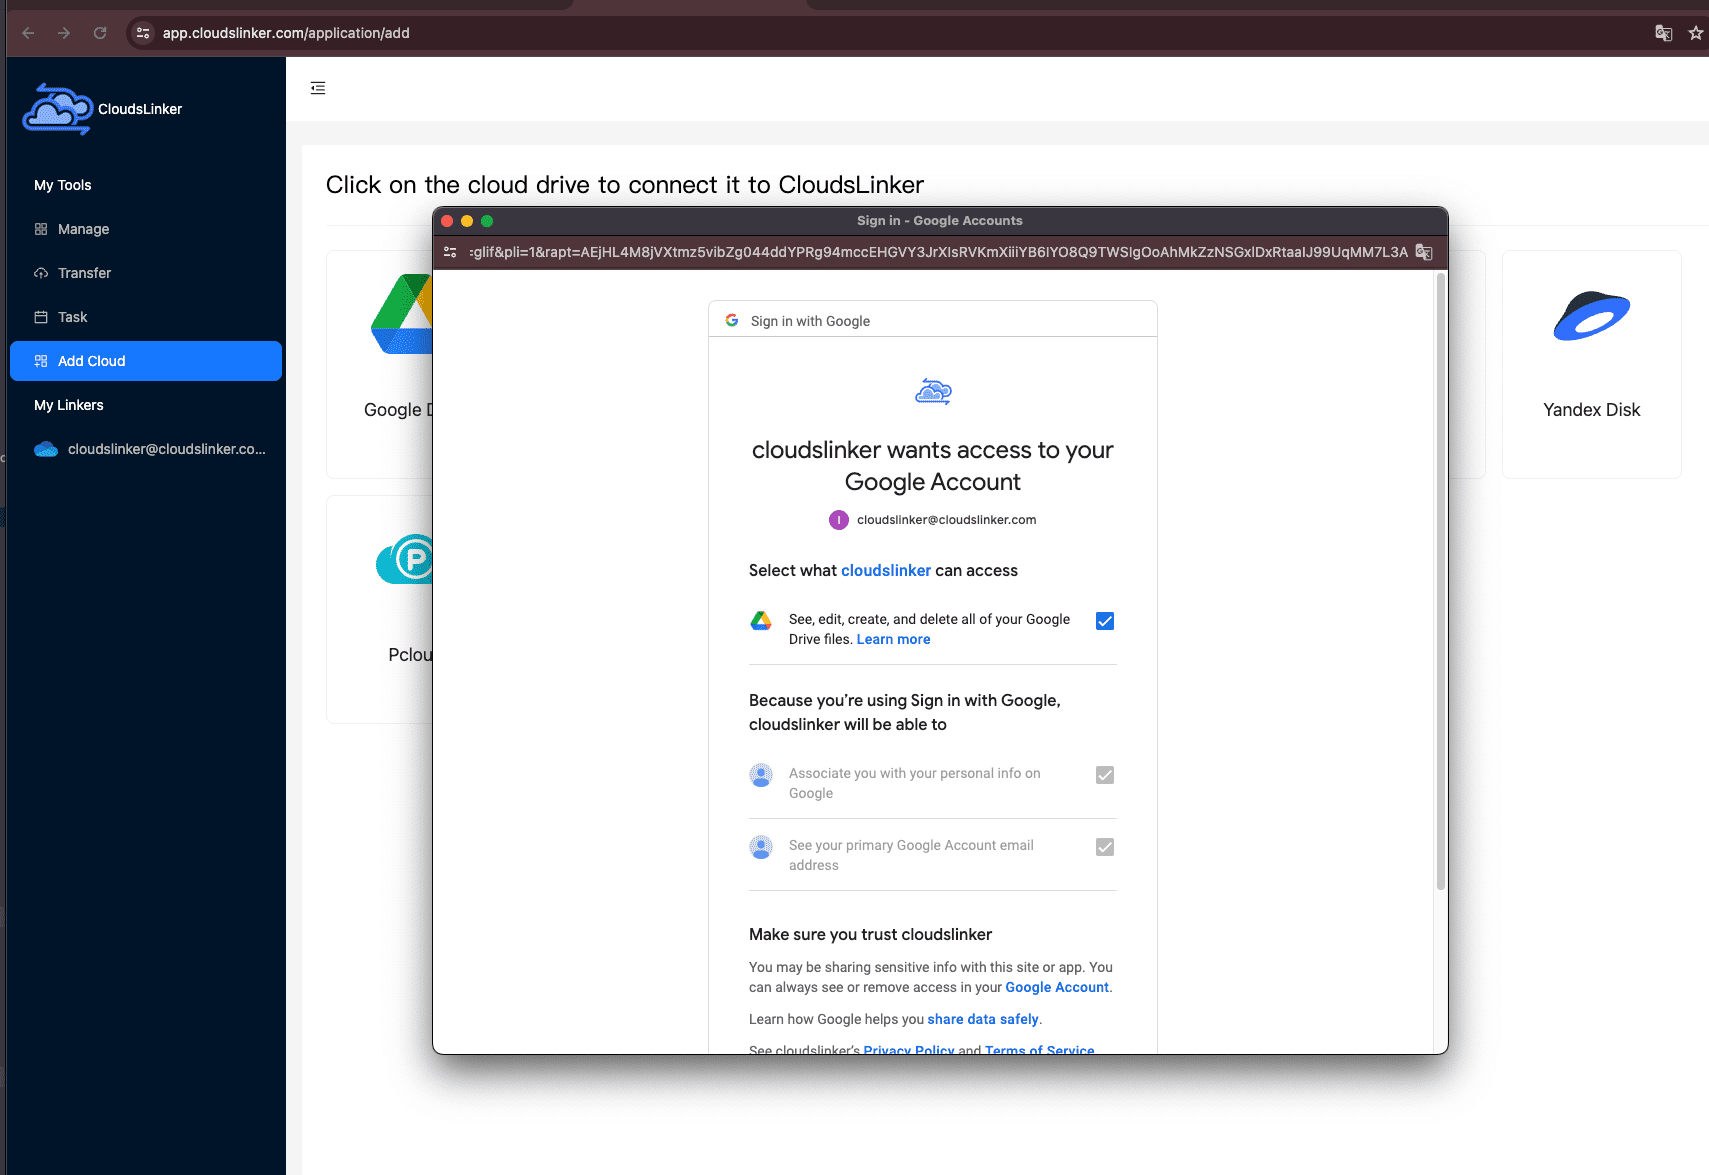
Task: Select Add Cloud in sidebar
Action: tap(146, 361)
